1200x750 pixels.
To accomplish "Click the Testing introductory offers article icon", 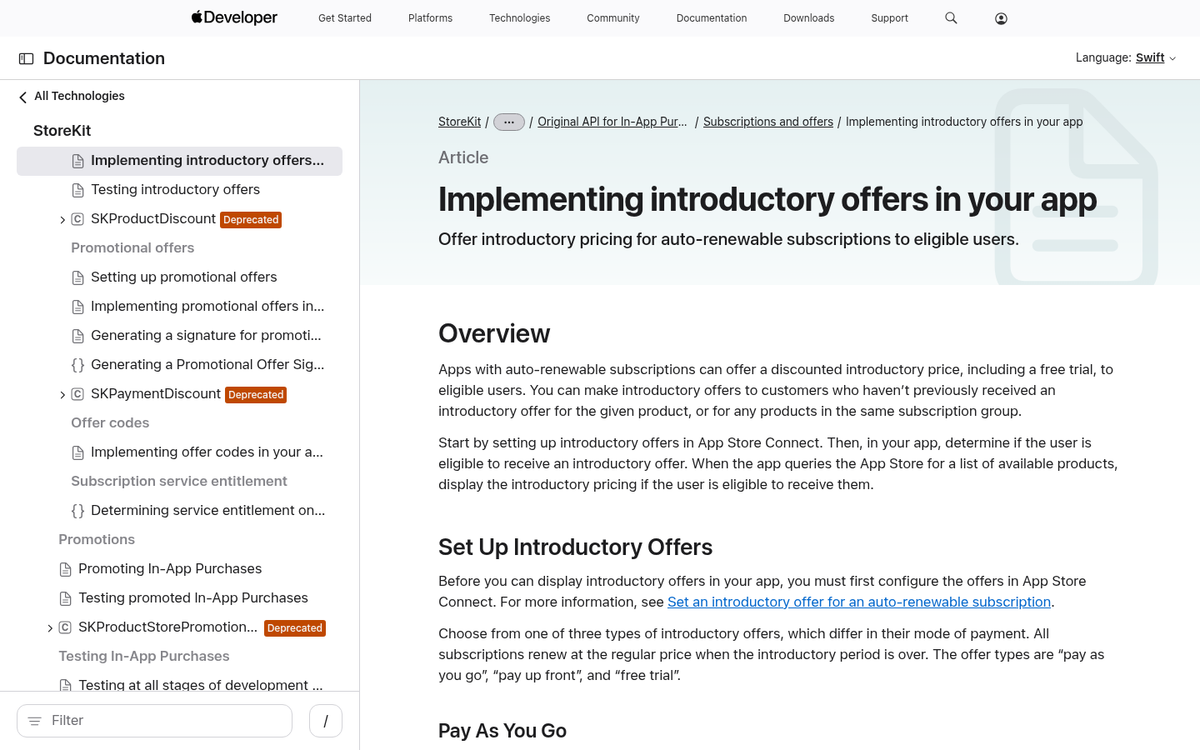I will click(78, 190).
